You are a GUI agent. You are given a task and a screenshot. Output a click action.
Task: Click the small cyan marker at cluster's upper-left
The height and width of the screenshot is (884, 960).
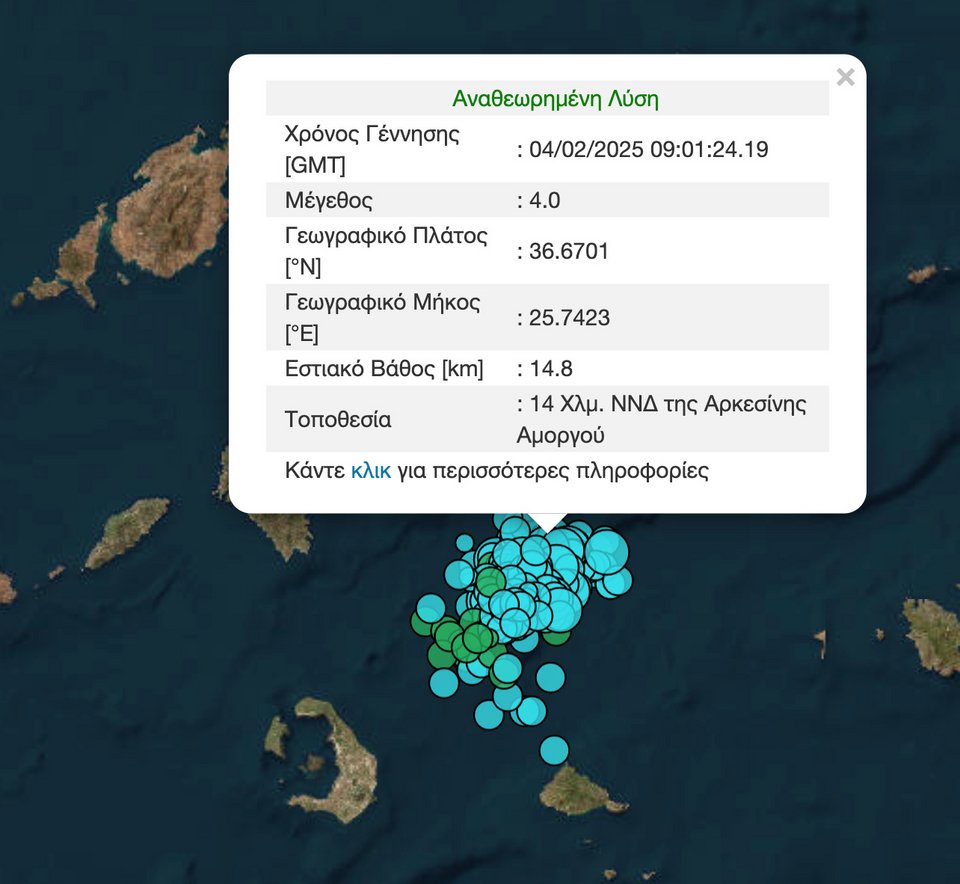click(x=464, y=543)
